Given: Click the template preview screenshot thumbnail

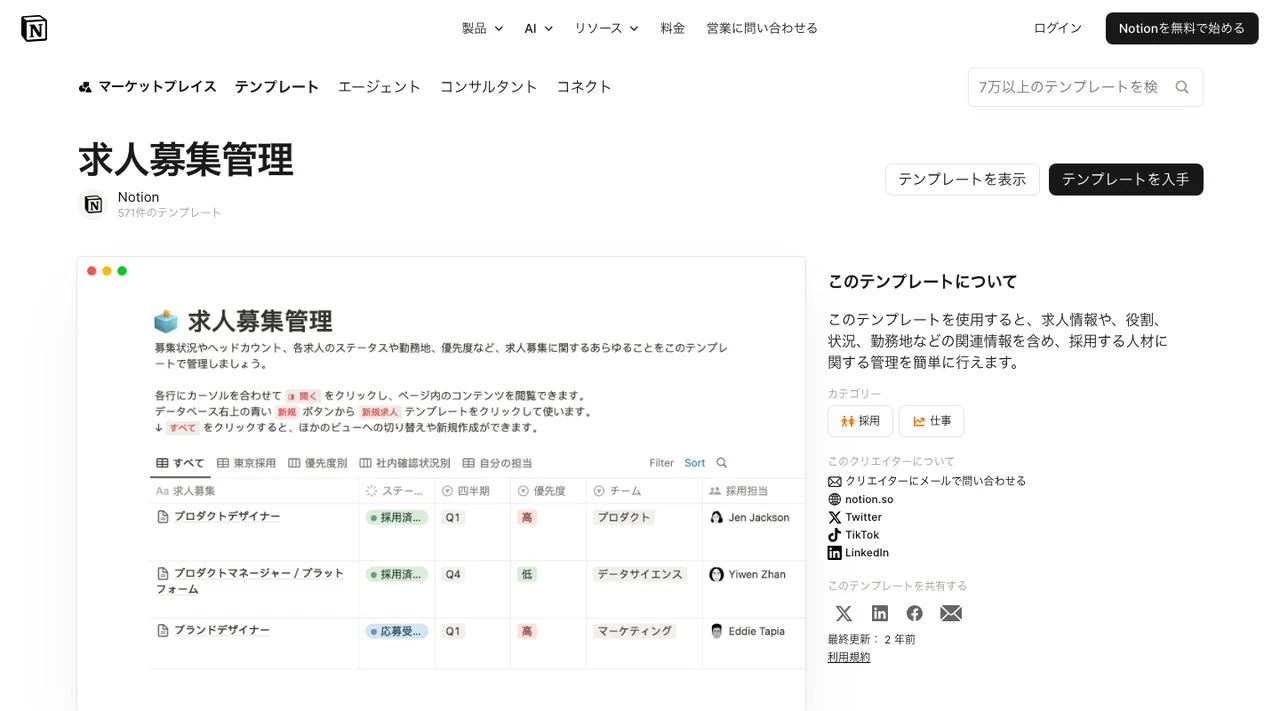Looking at the screenshot, I should click(x=441, y=484).
